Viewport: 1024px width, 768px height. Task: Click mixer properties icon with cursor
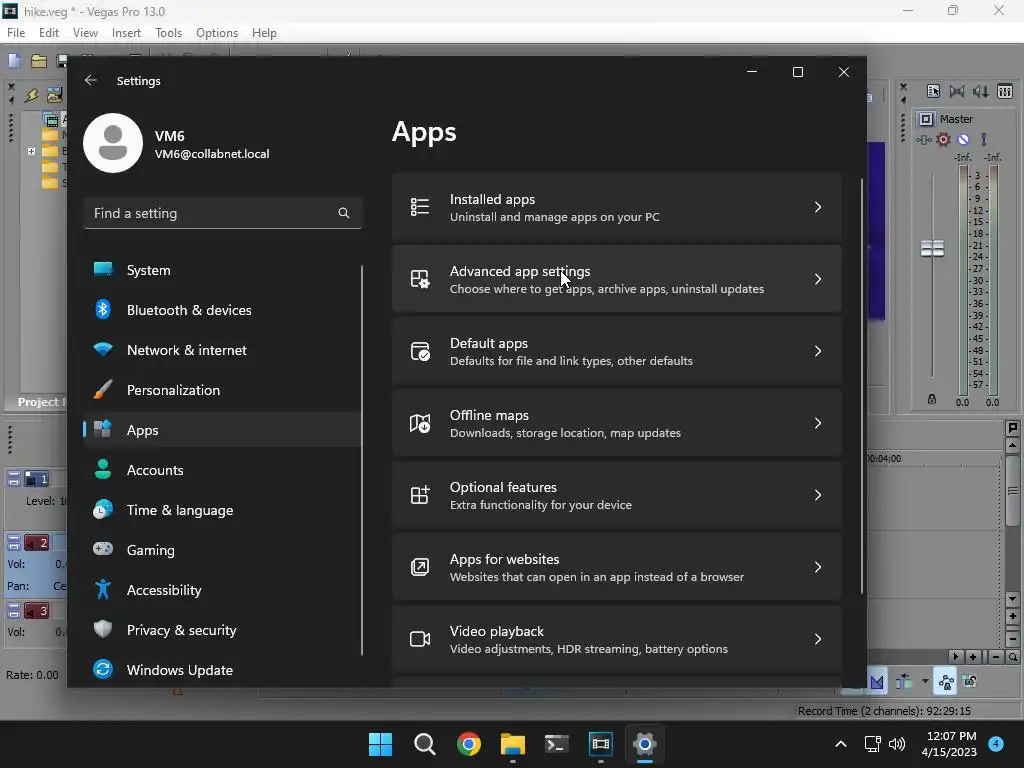coord(933,91)
